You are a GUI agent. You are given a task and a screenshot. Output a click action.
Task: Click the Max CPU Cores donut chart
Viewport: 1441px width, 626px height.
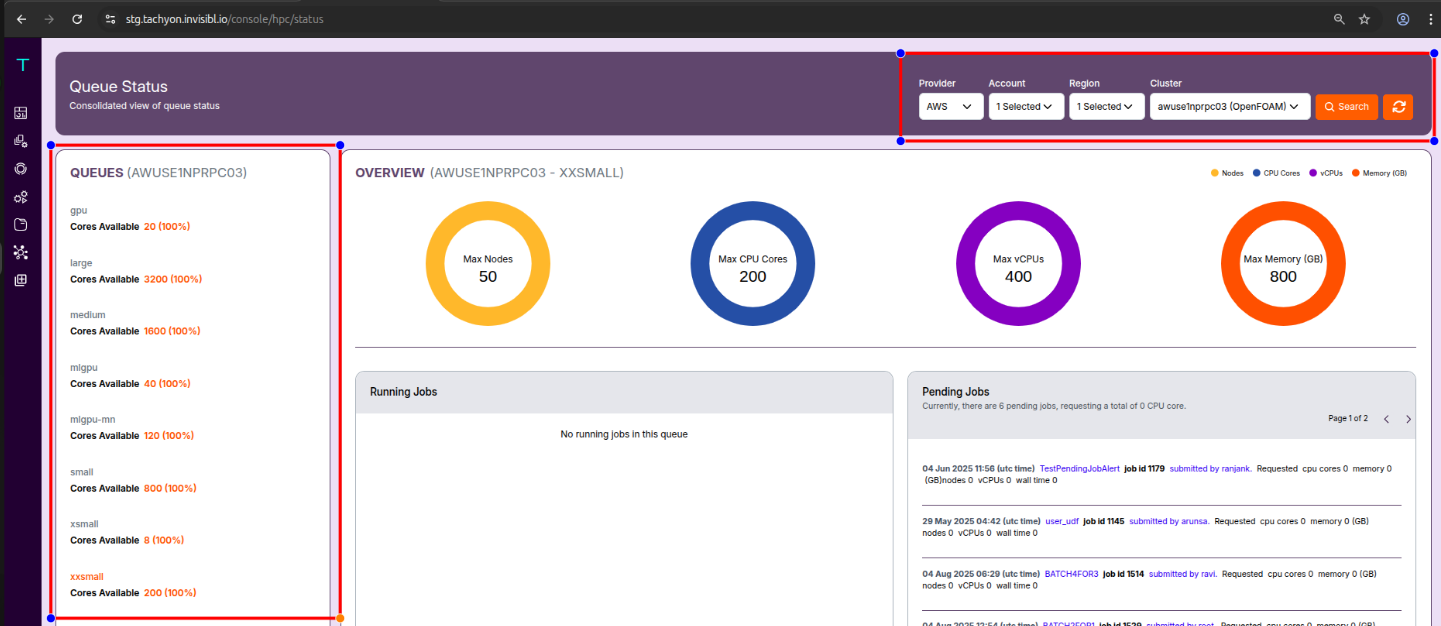pos(753,263)
